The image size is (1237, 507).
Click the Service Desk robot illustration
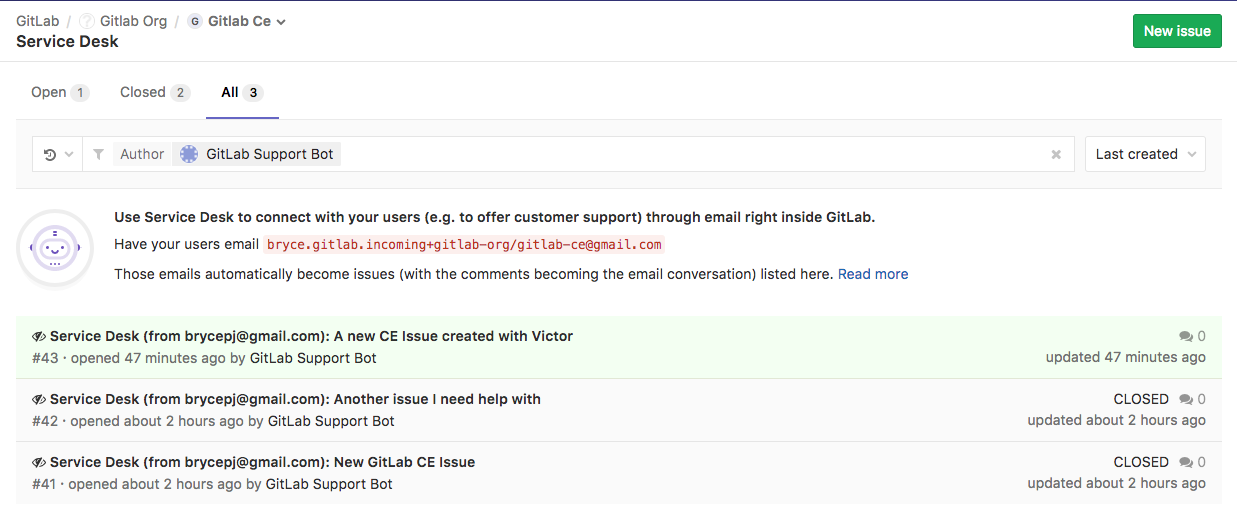click(x=55, y=248)
